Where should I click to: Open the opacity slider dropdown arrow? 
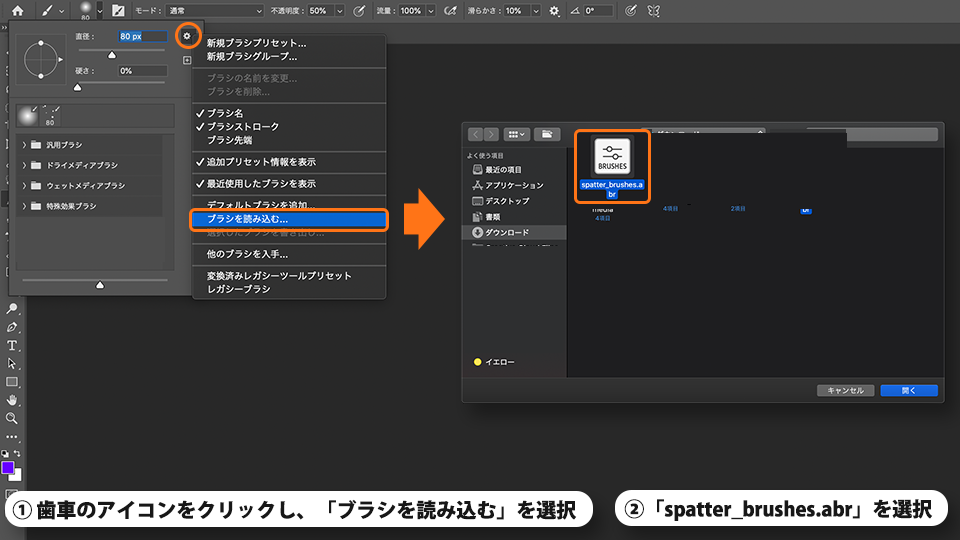click(340, 11)
